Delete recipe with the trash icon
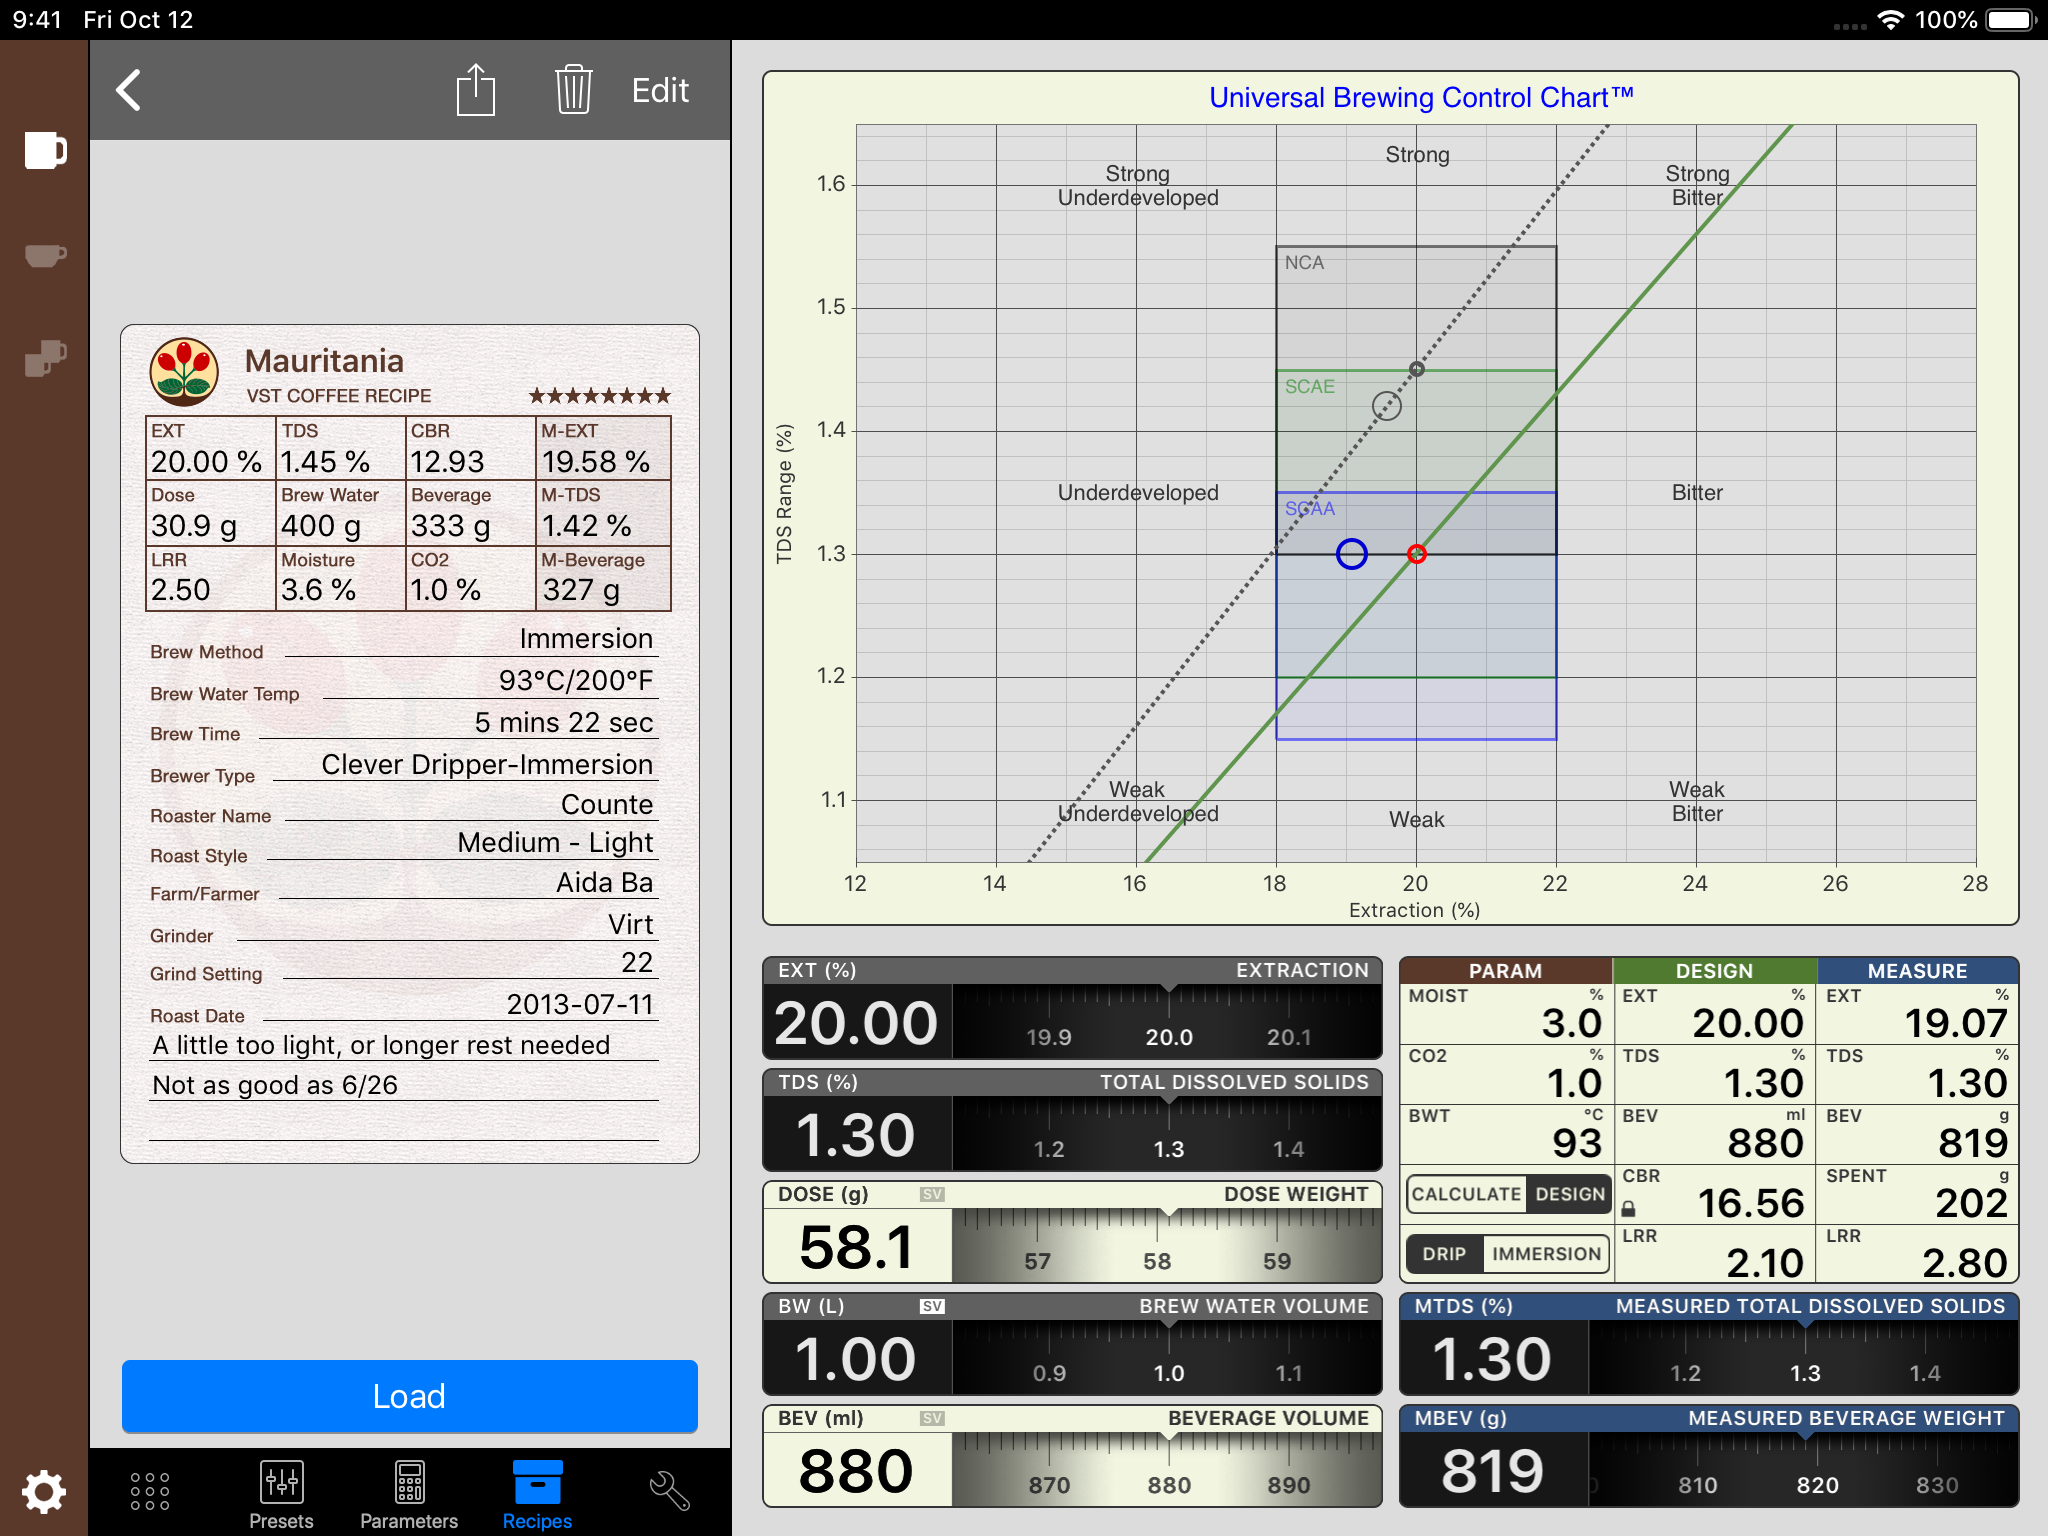 [x=573, y=91]
